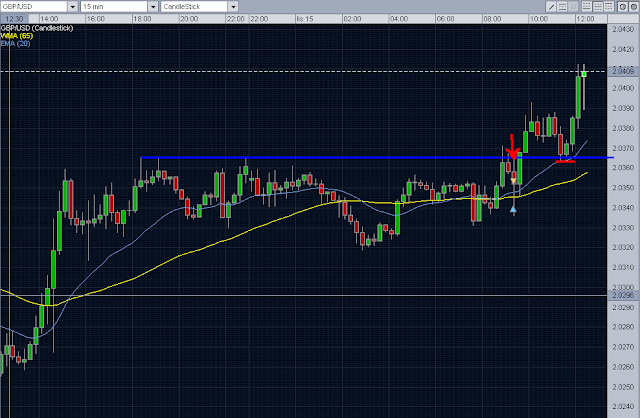
Task: Click the GBP/USD (Candlestick) legend label
Action: click(37, 28)
